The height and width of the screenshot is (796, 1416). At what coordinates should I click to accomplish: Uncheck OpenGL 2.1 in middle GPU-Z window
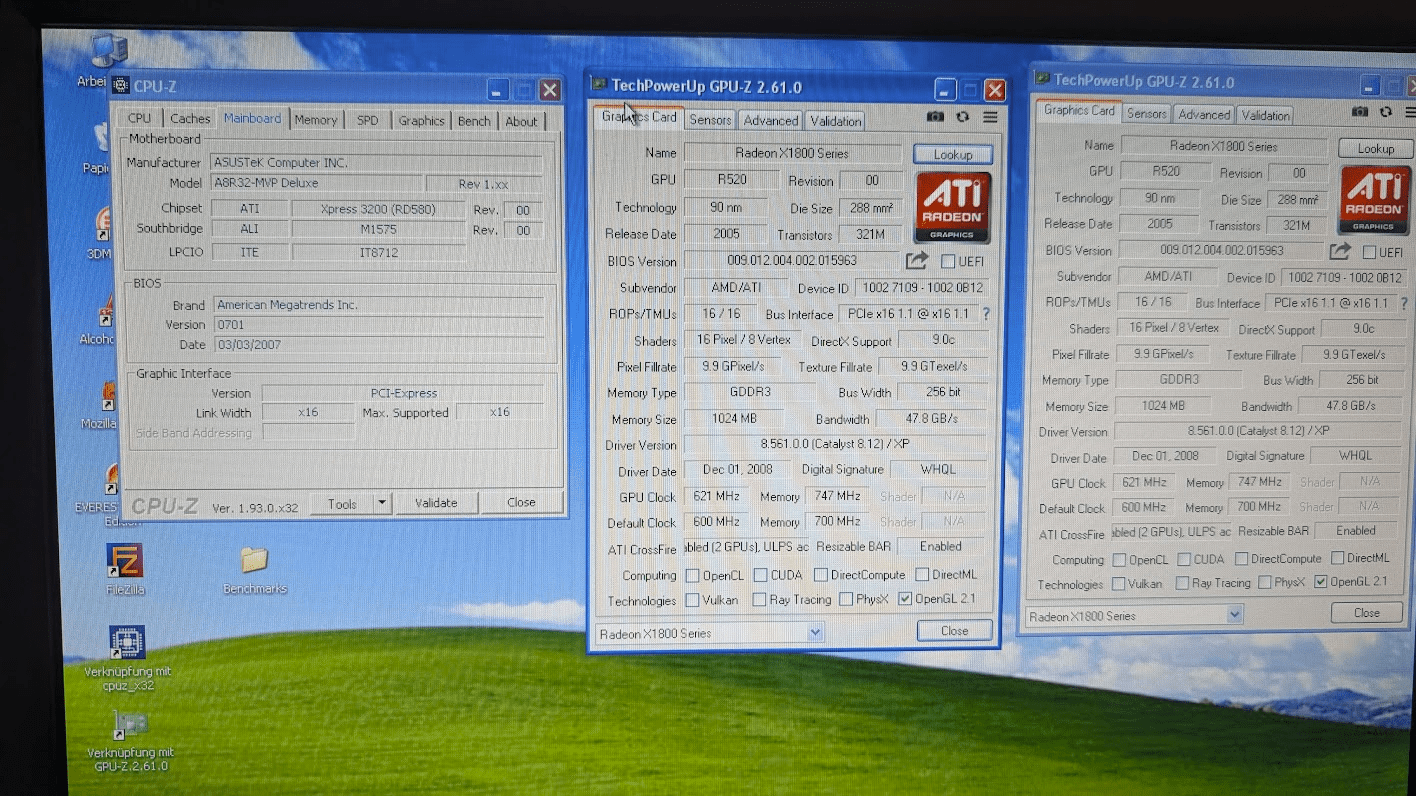coord(905,600)
